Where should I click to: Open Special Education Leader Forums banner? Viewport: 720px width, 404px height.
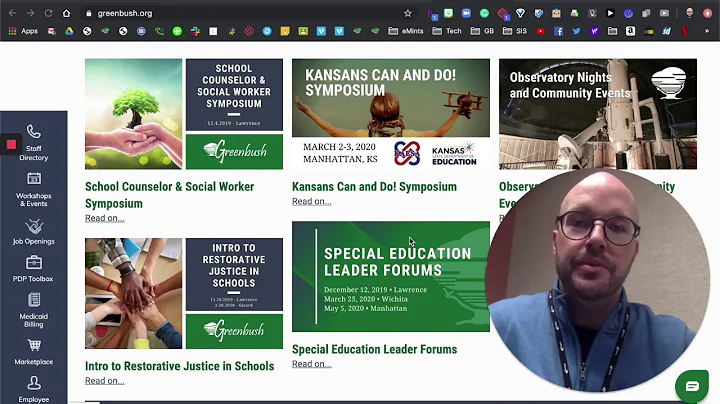click(391, 276)
